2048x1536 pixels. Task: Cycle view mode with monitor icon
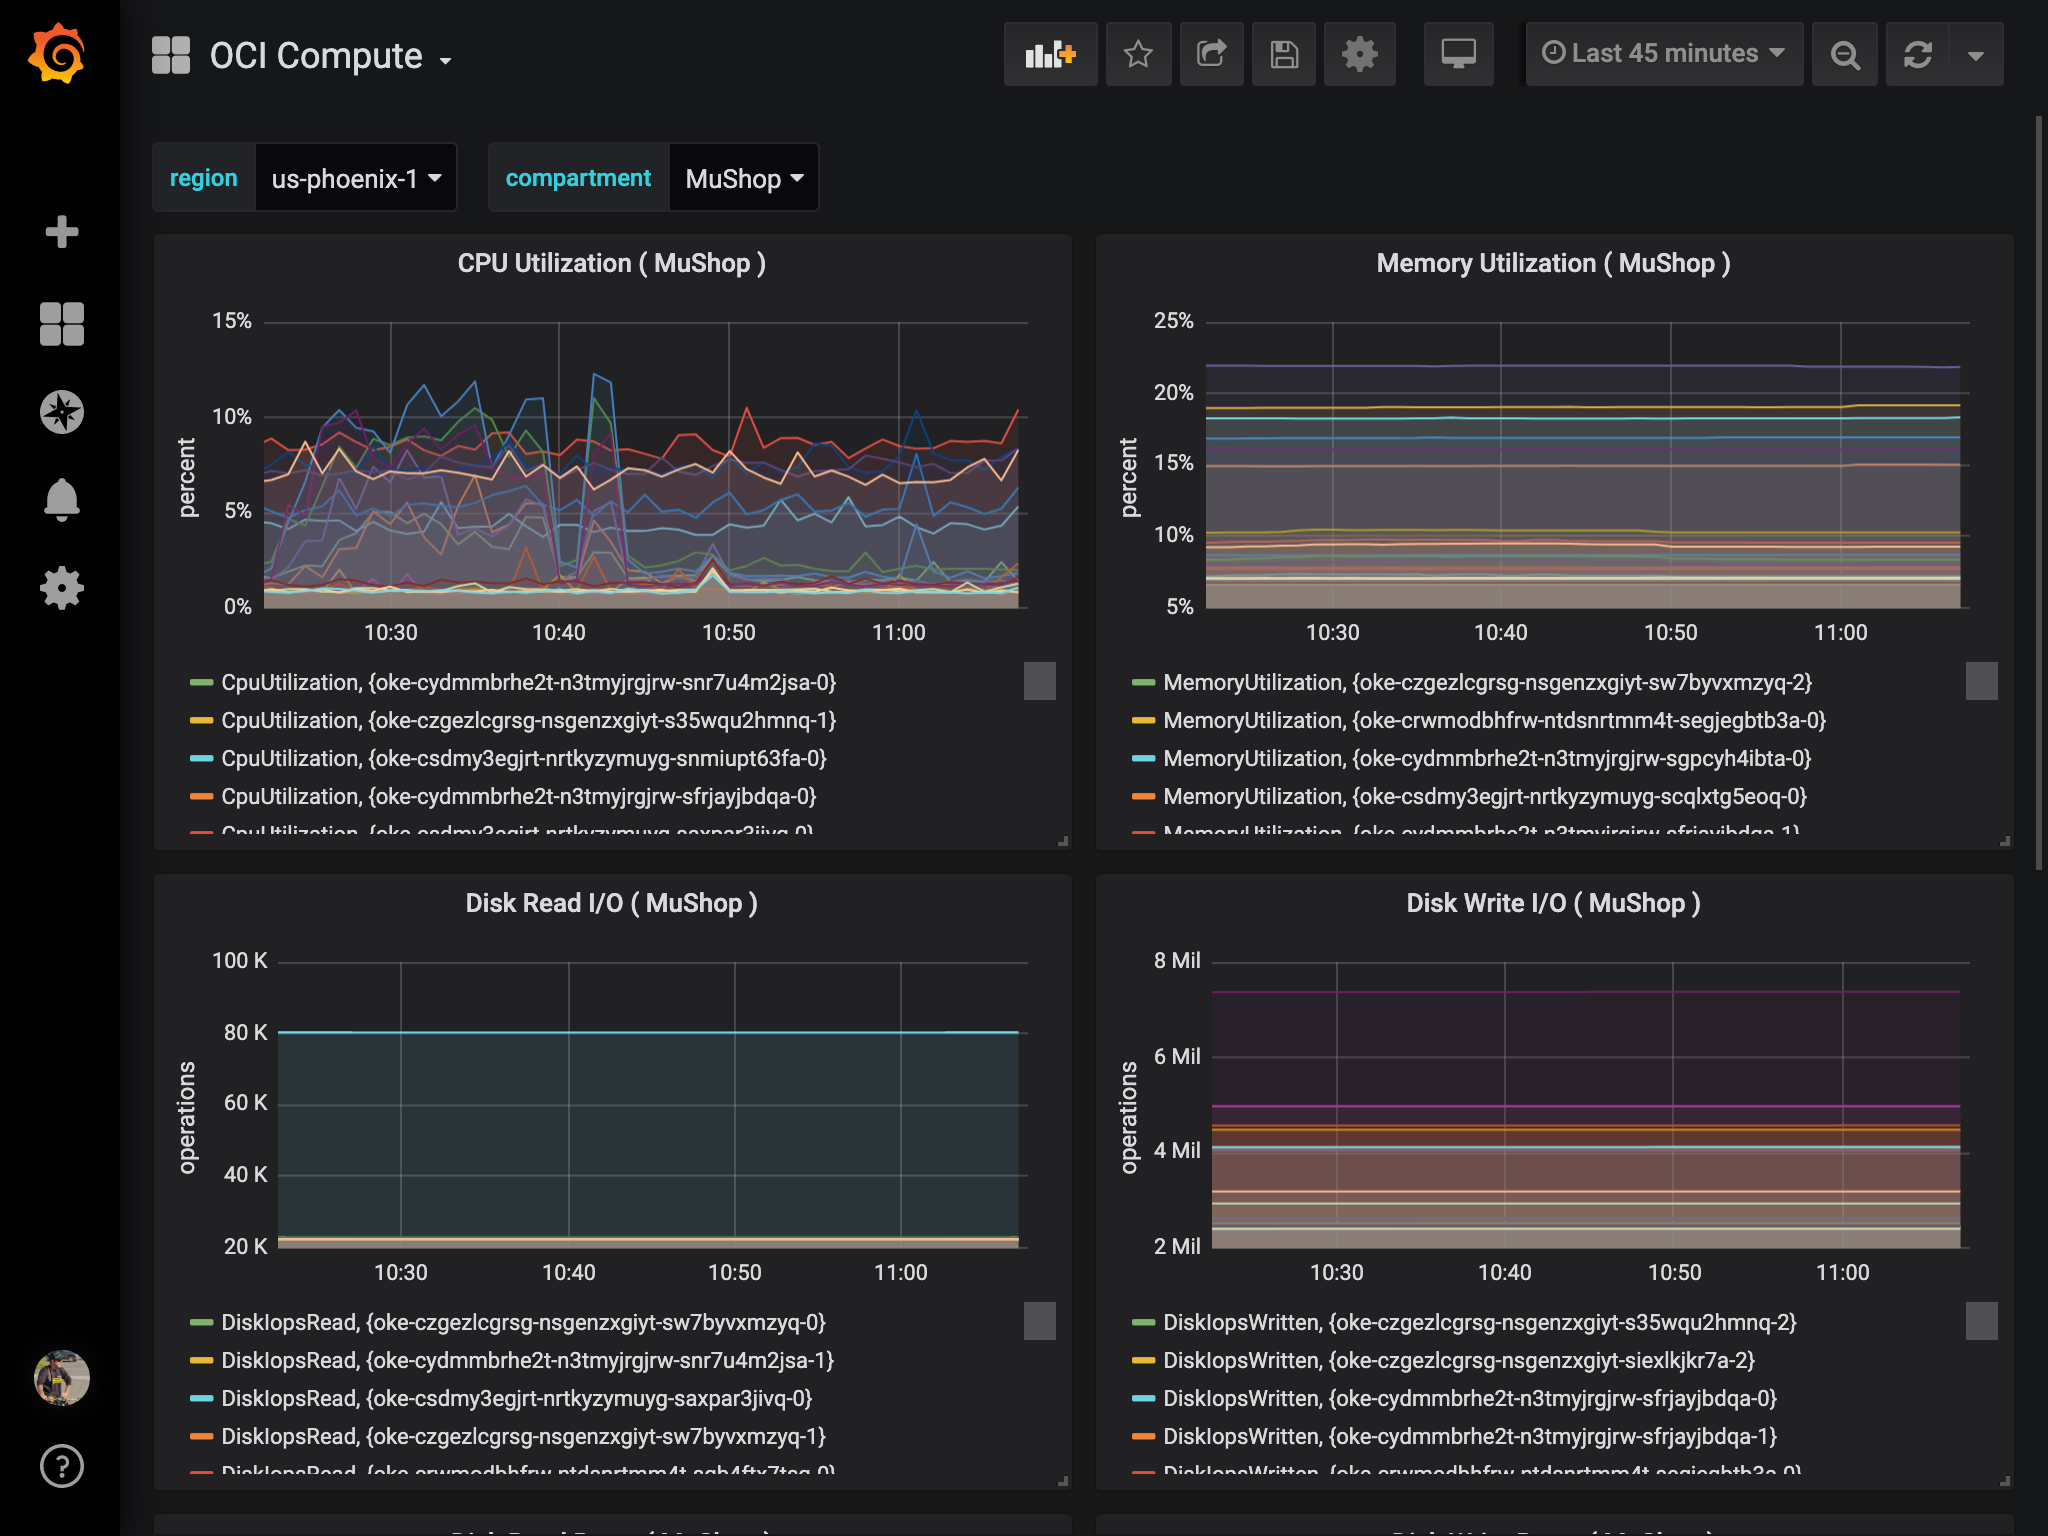[x=1458, y=54]
